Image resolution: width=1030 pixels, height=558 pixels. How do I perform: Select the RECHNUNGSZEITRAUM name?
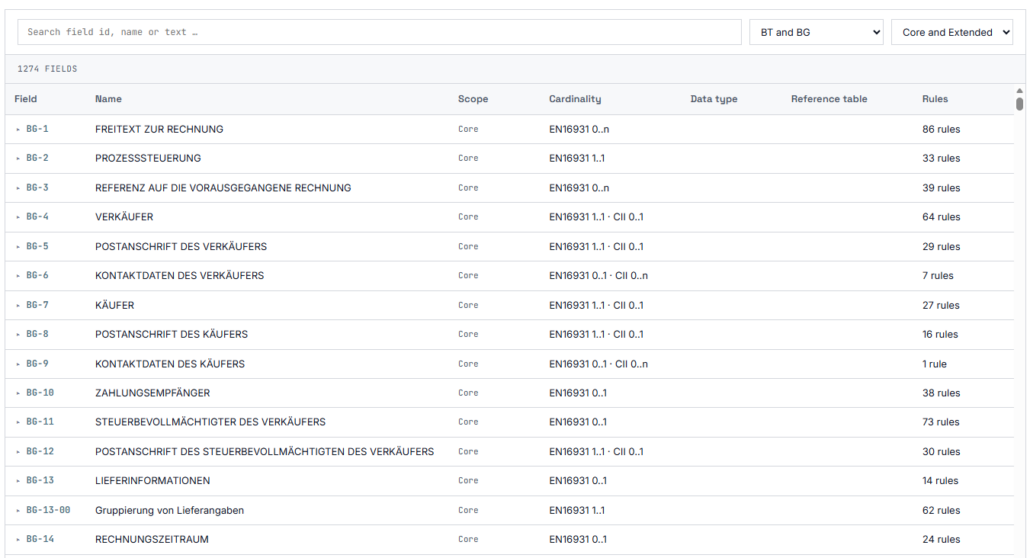click(152, 539)
